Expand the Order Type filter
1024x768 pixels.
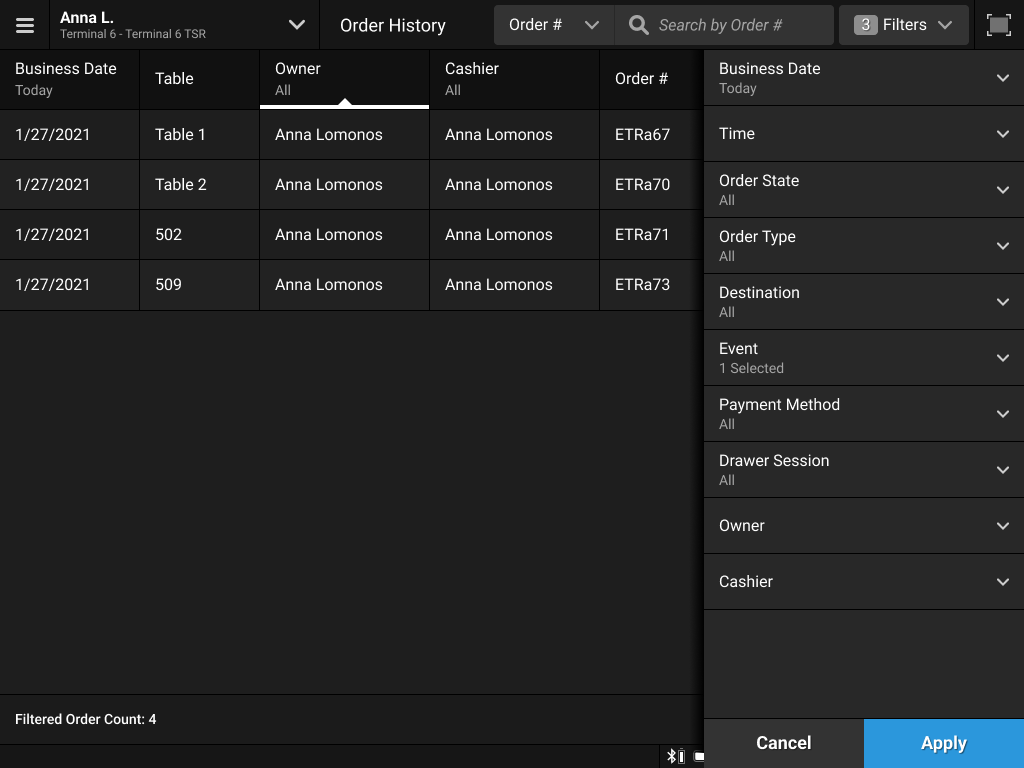pyautogui.click(x=862, y=245)
